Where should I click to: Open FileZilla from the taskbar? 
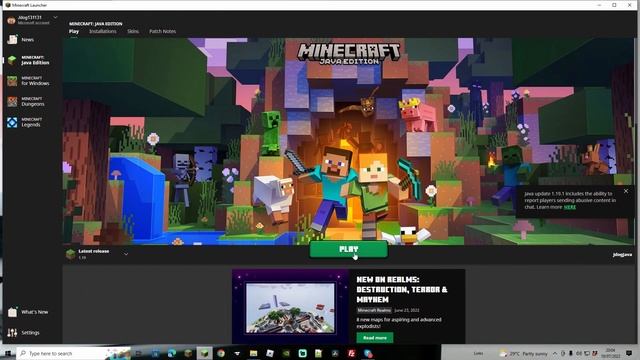pos(351,353)
